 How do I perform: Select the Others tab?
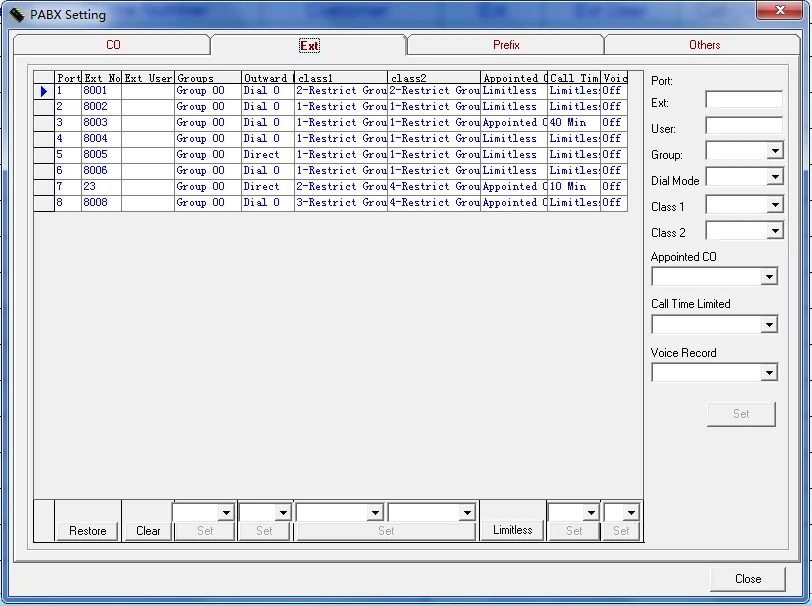coord(704,45)
